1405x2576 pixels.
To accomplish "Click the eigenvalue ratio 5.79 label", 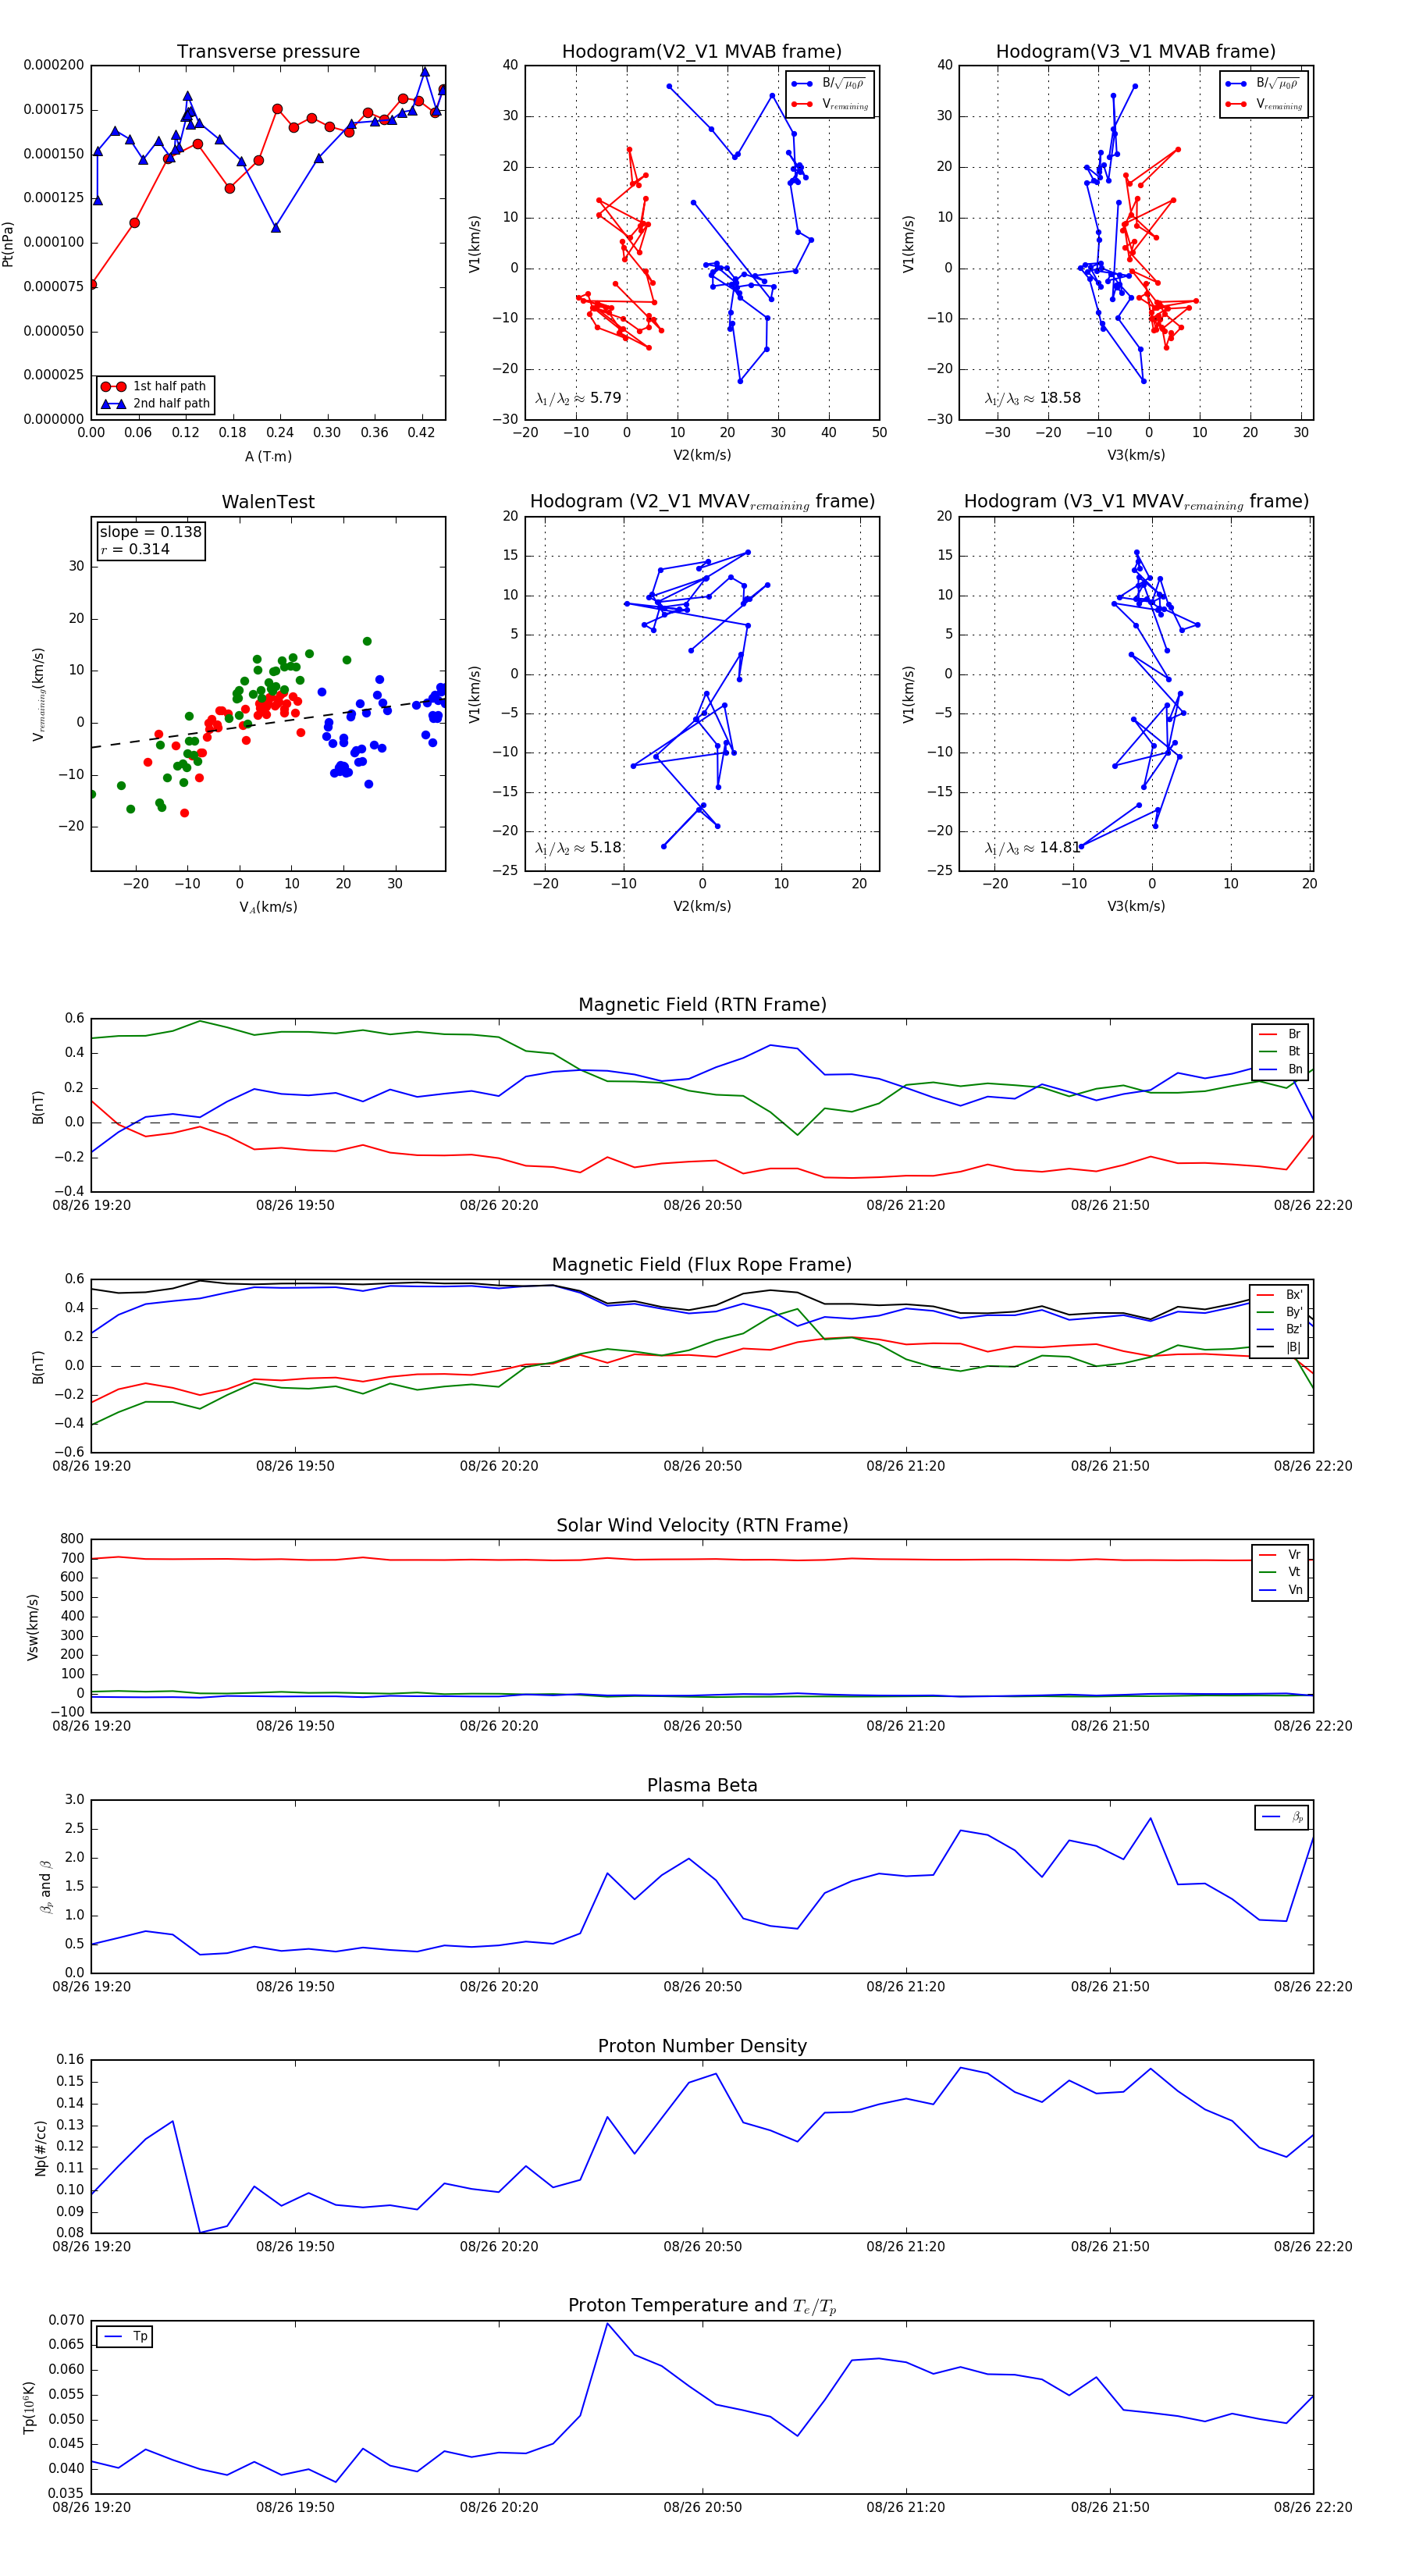I will tap(578, 398).
